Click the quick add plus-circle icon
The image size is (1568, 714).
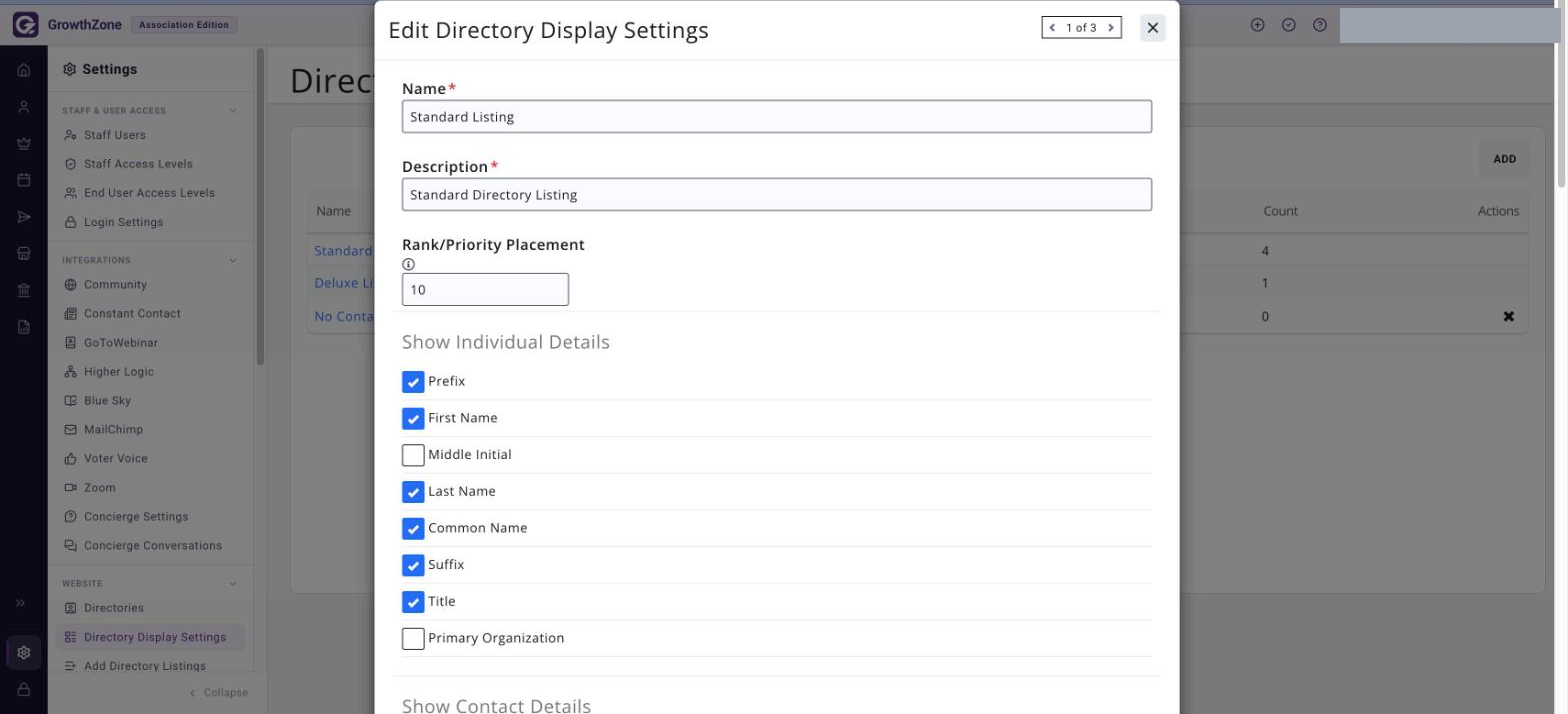tap(1258, 25)
